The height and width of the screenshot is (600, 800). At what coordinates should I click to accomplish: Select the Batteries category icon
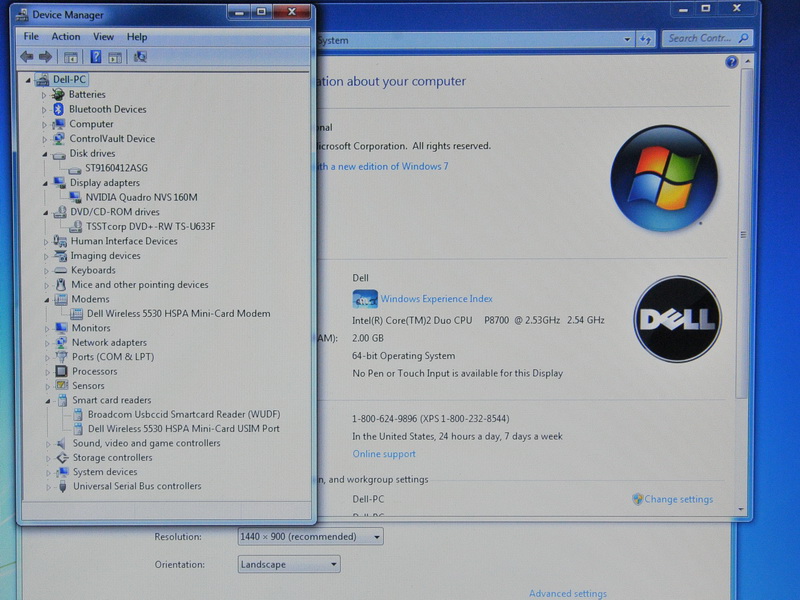[x=58, y=94]
